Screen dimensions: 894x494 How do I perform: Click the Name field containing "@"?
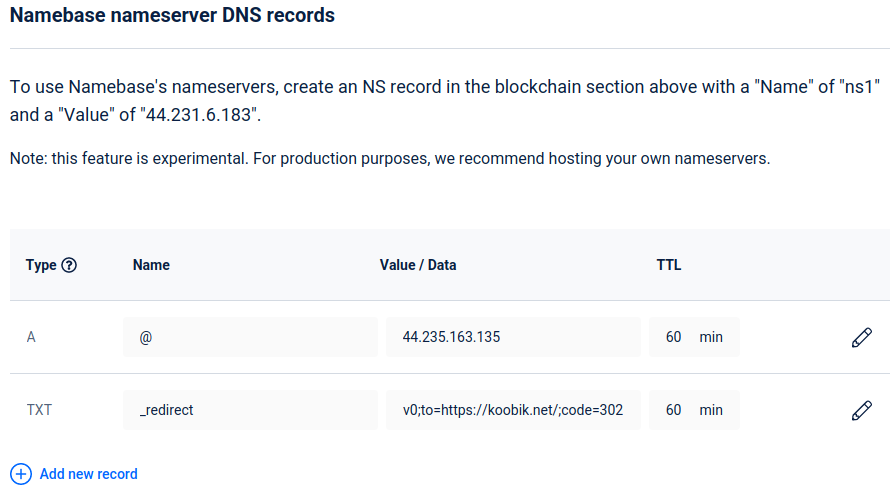click(250, 338)
